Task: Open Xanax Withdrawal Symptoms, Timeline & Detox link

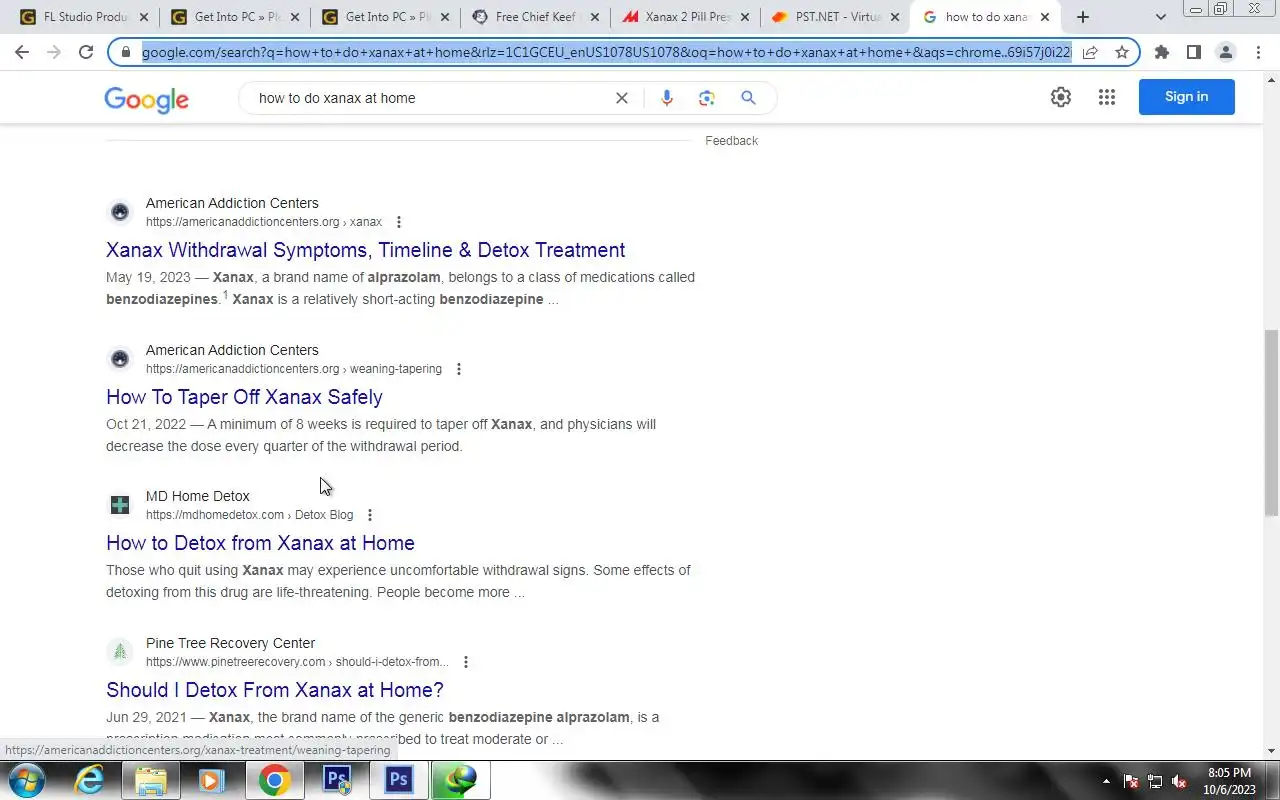Action: click(x=366, y=250)
